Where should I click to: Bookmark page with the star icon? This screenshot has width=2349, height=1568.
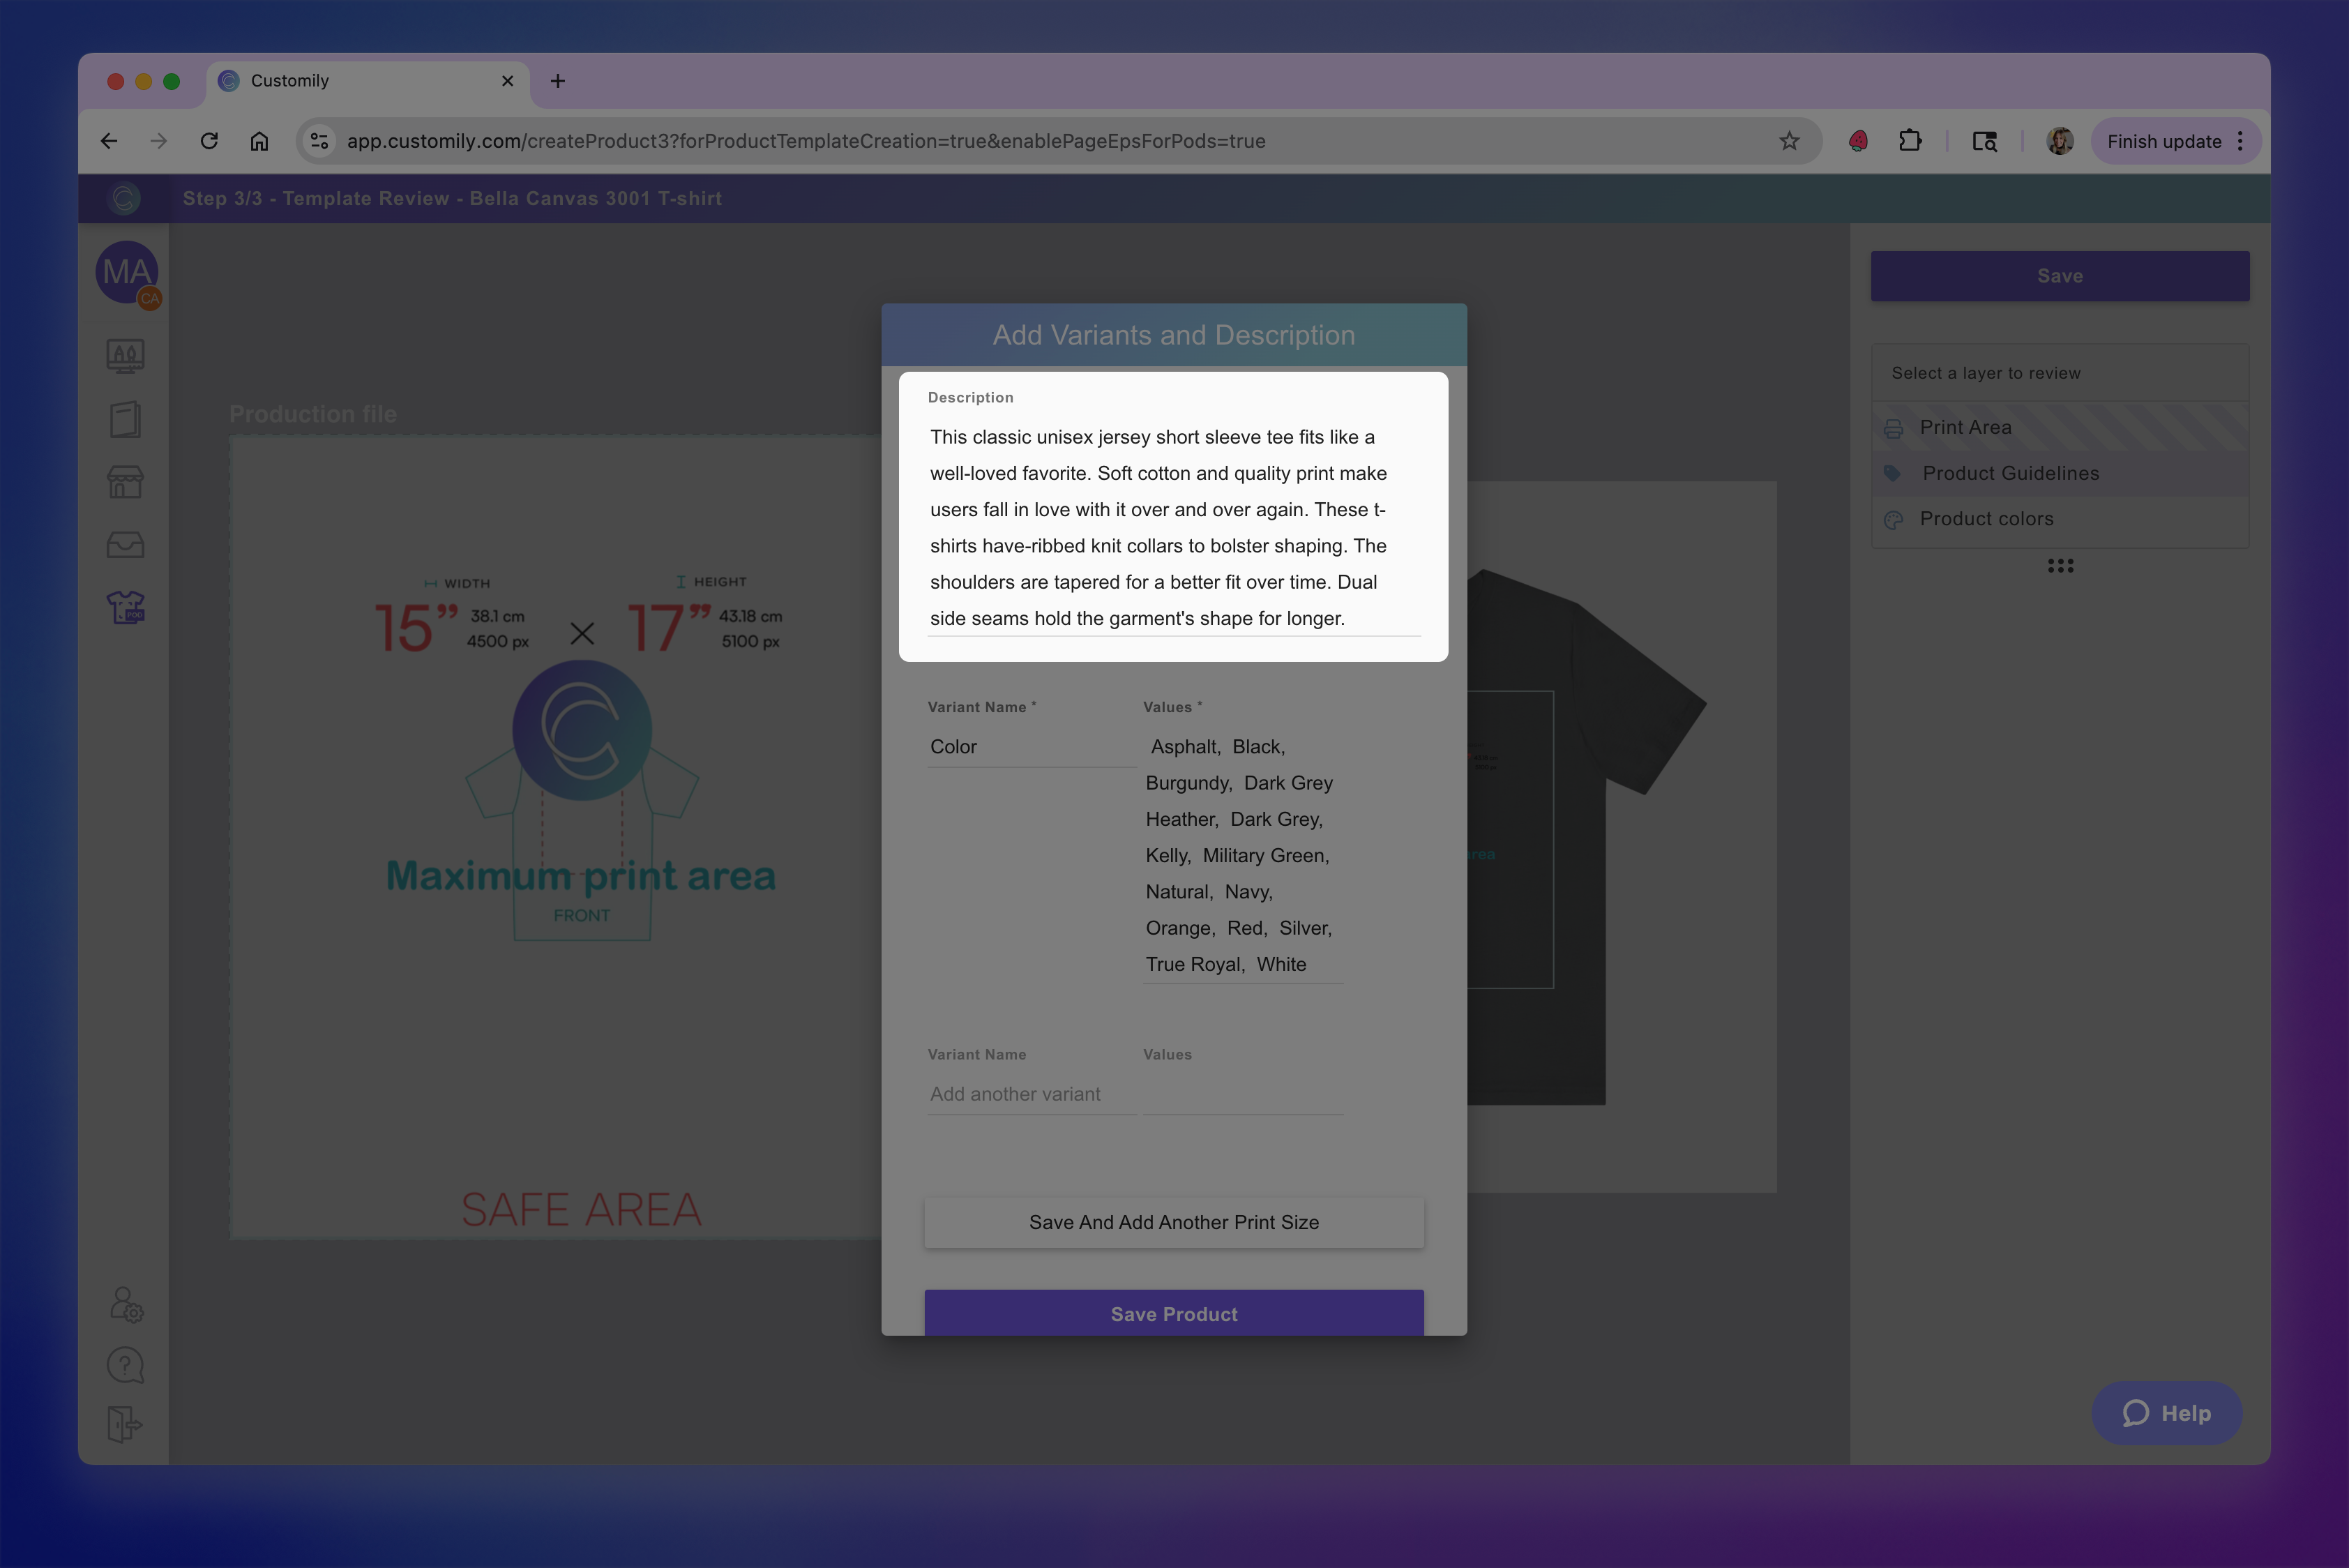click(1789, 141)
